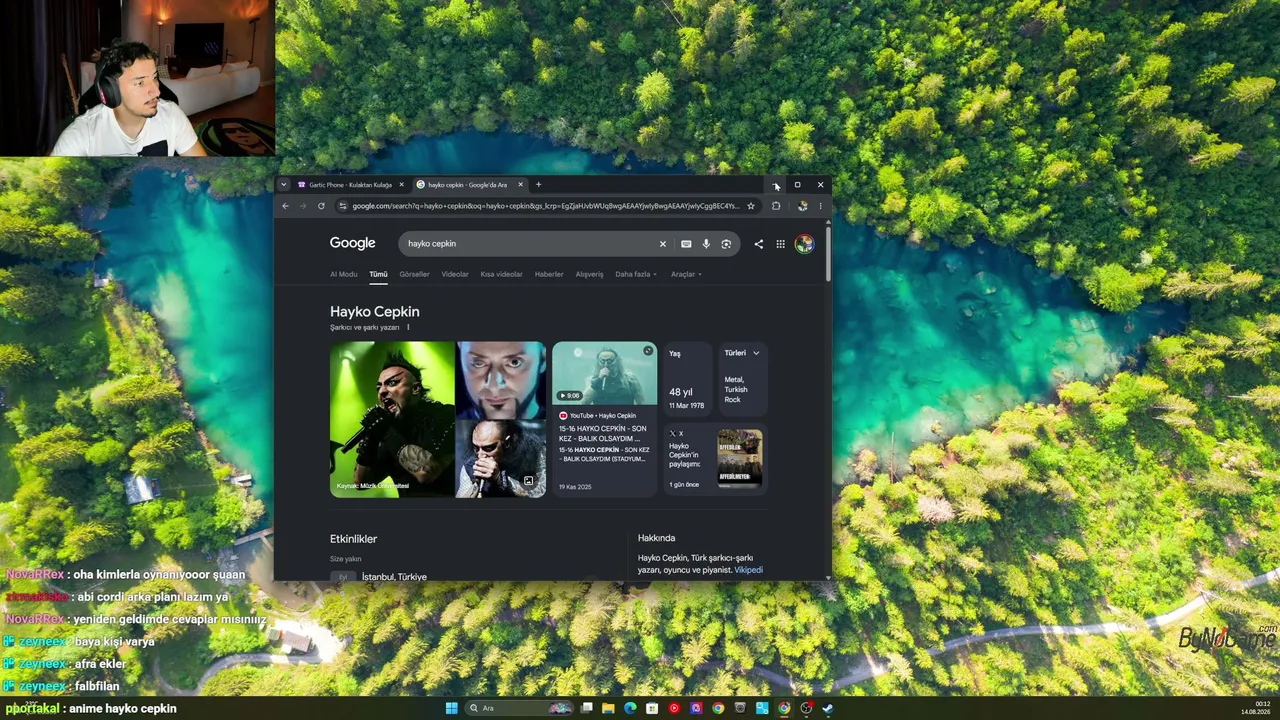Select the Tümü results tab
The image size is (1280, 720).
point(378,274)
